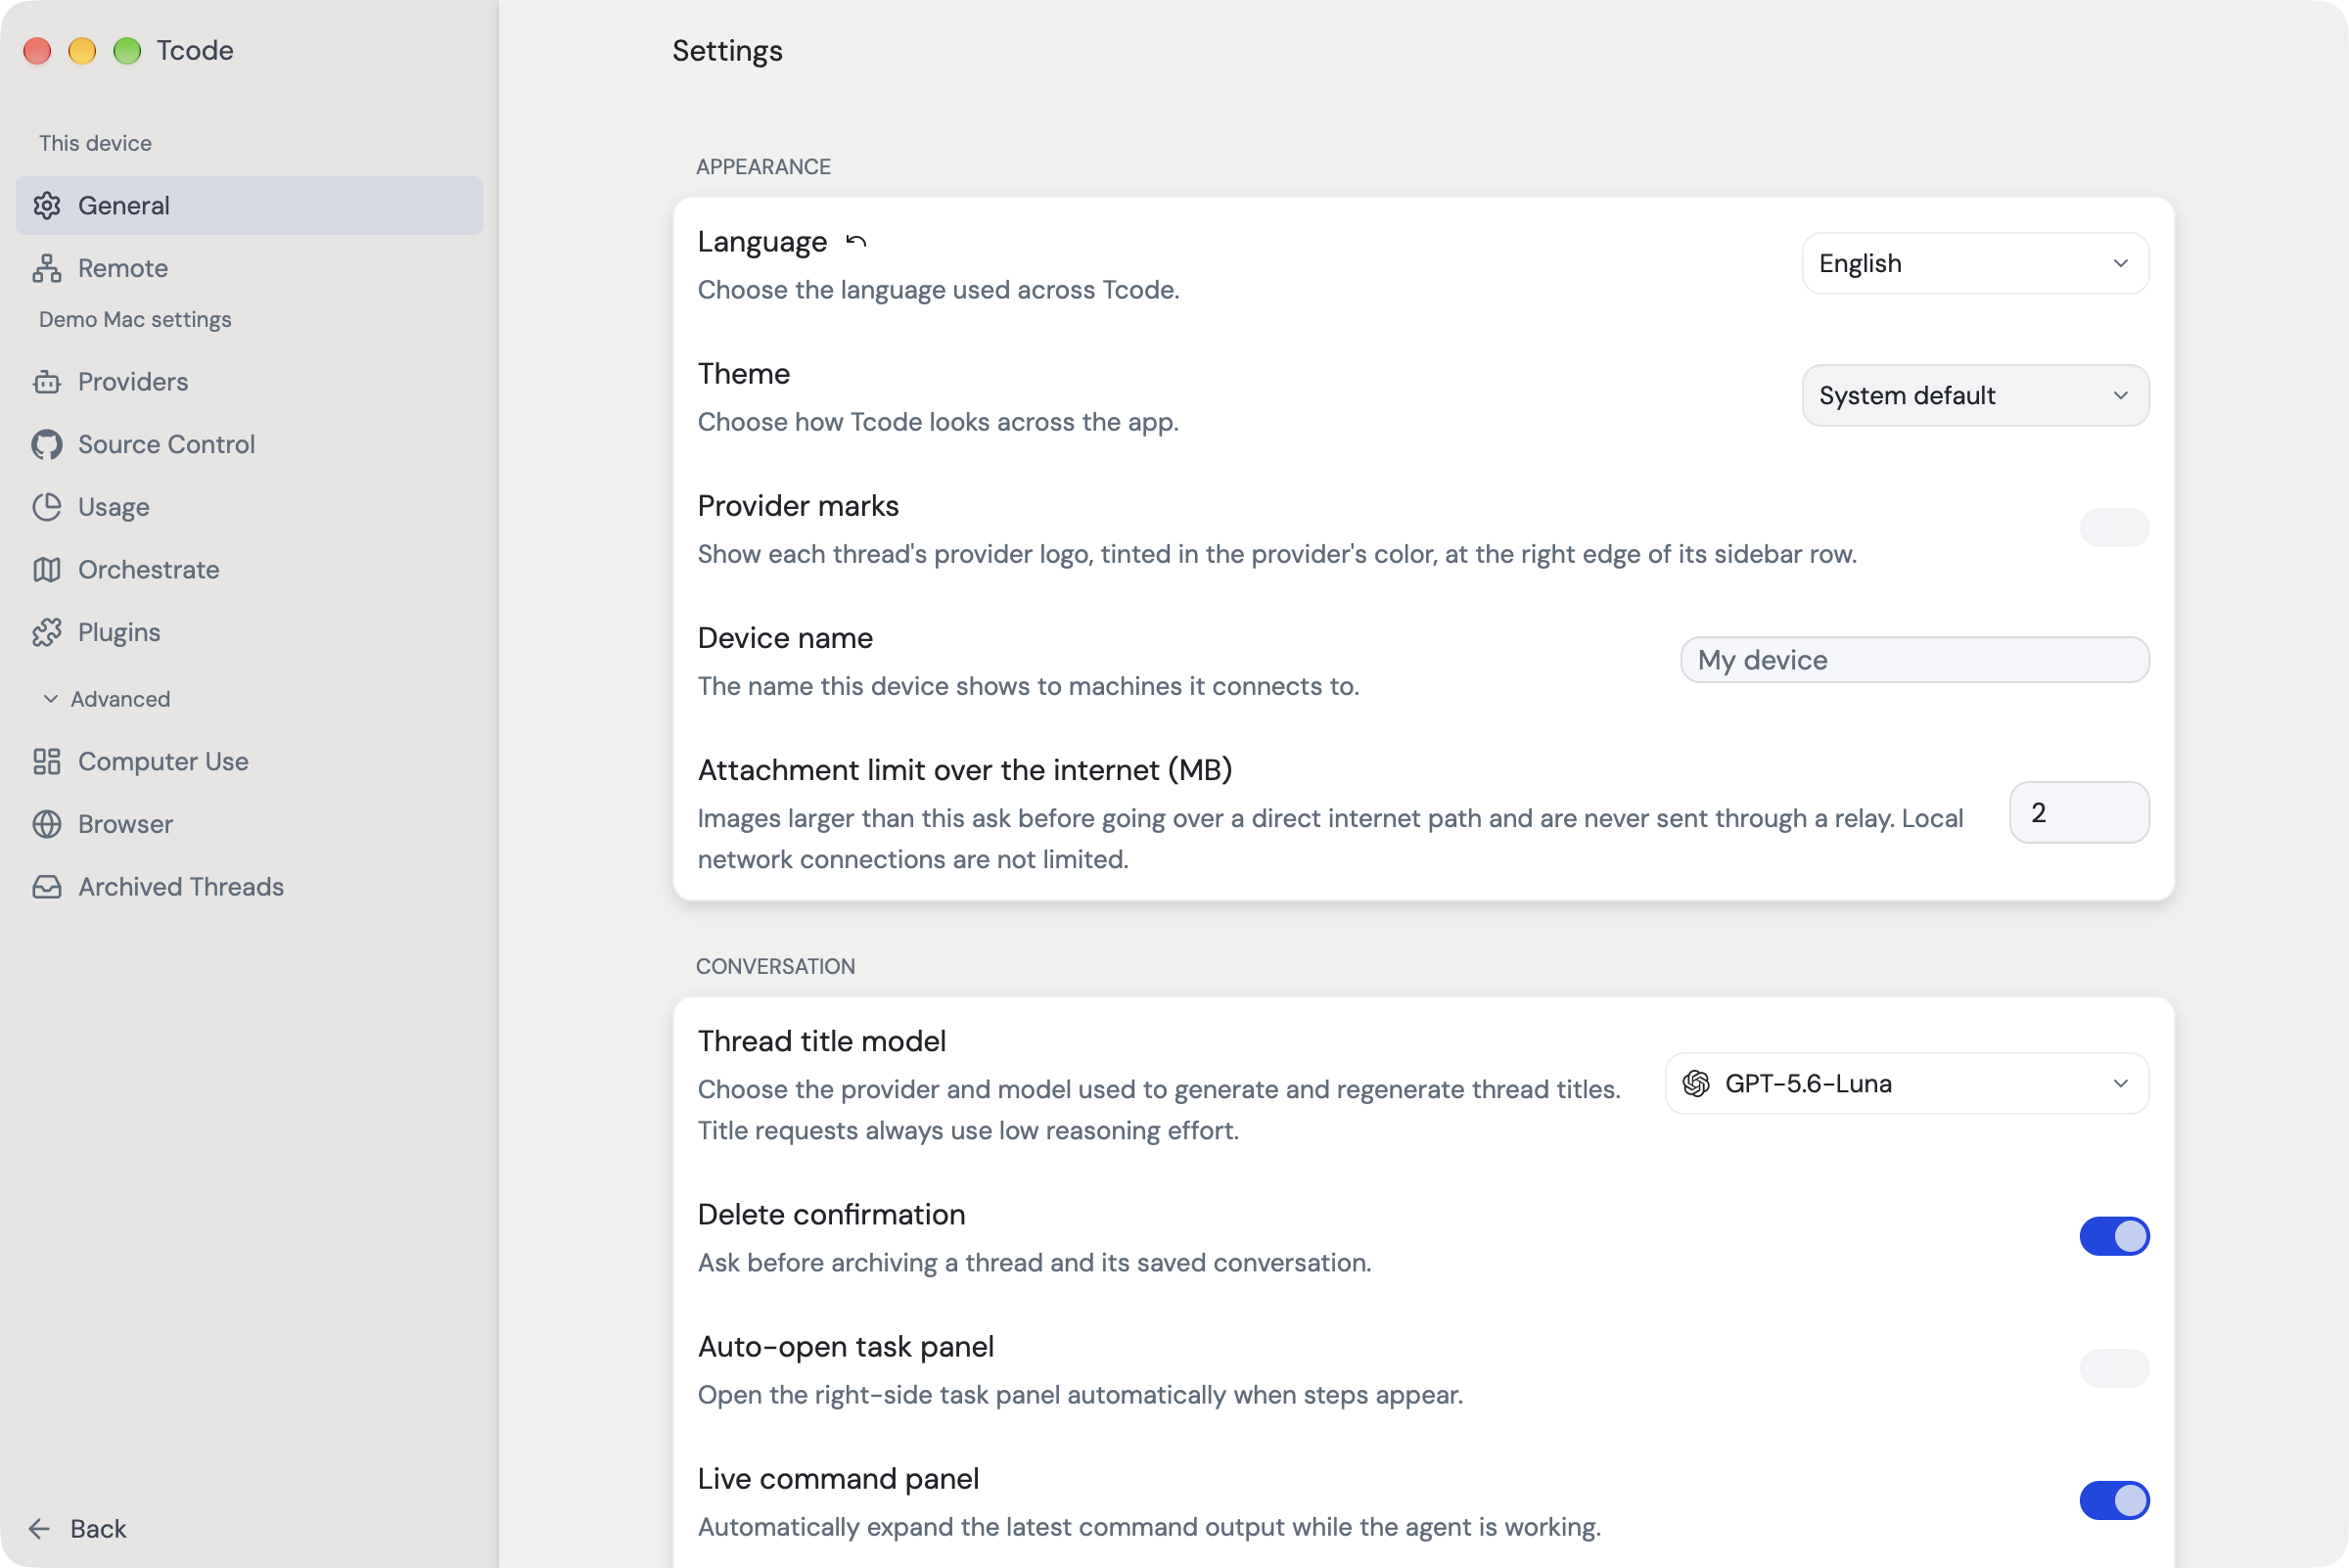This screenshot has height=1568, width=2349.
Task: Click the Usage pie chart icon
Action: [x=47, y=507]
